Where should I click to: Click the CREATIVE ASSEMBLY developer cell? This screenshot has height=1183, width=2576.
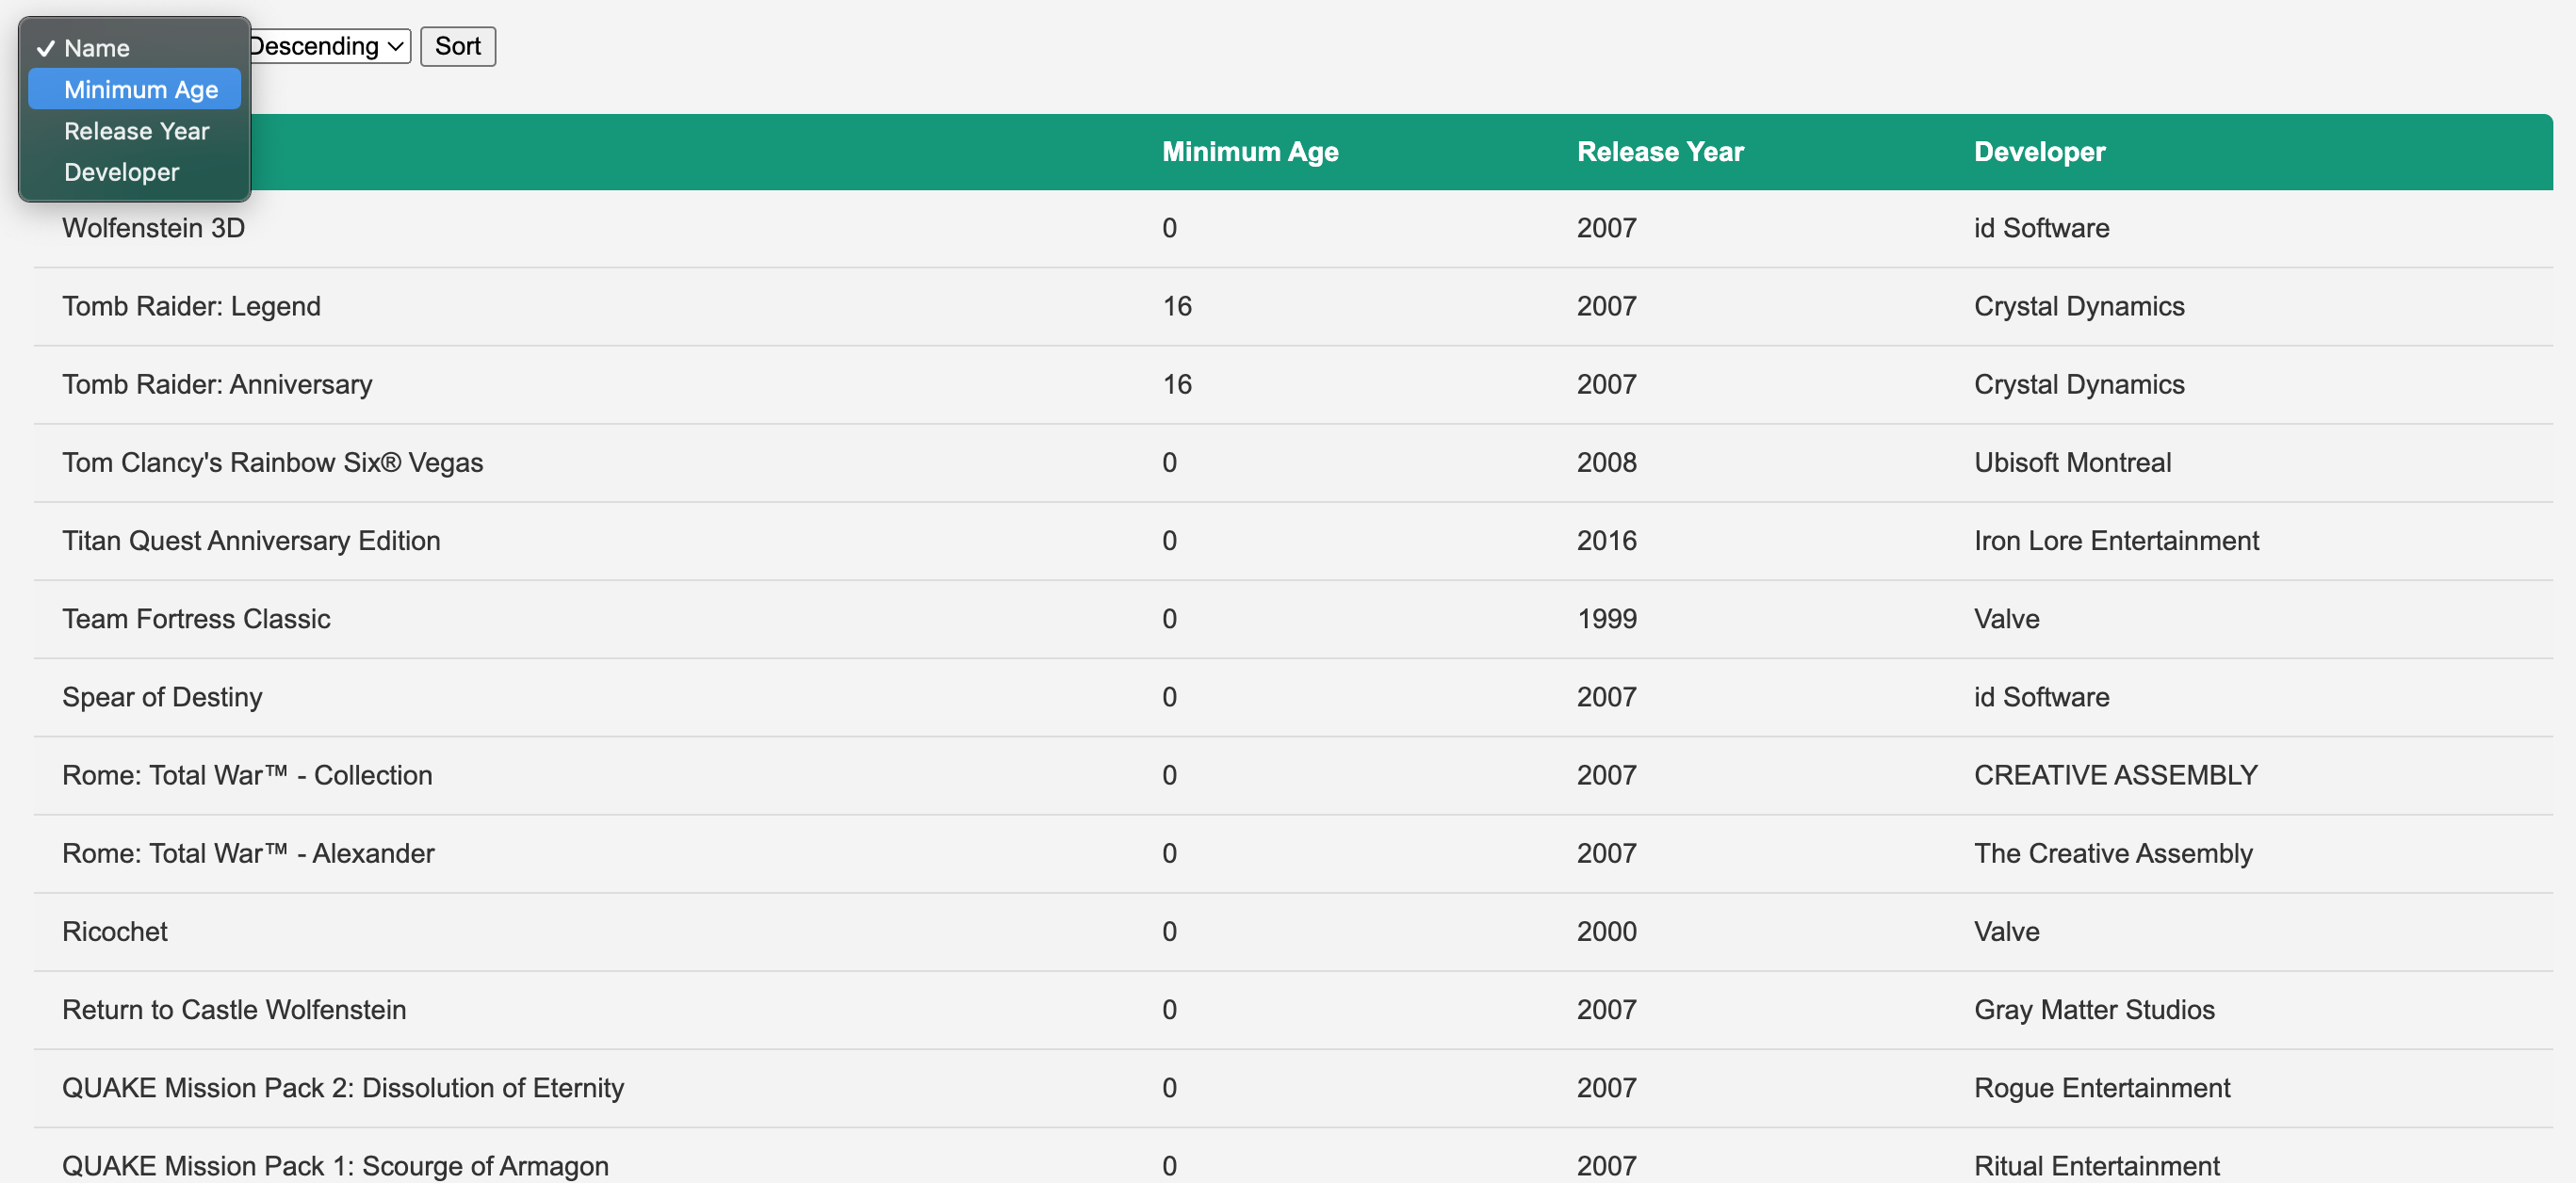(x=2115, y=775)
